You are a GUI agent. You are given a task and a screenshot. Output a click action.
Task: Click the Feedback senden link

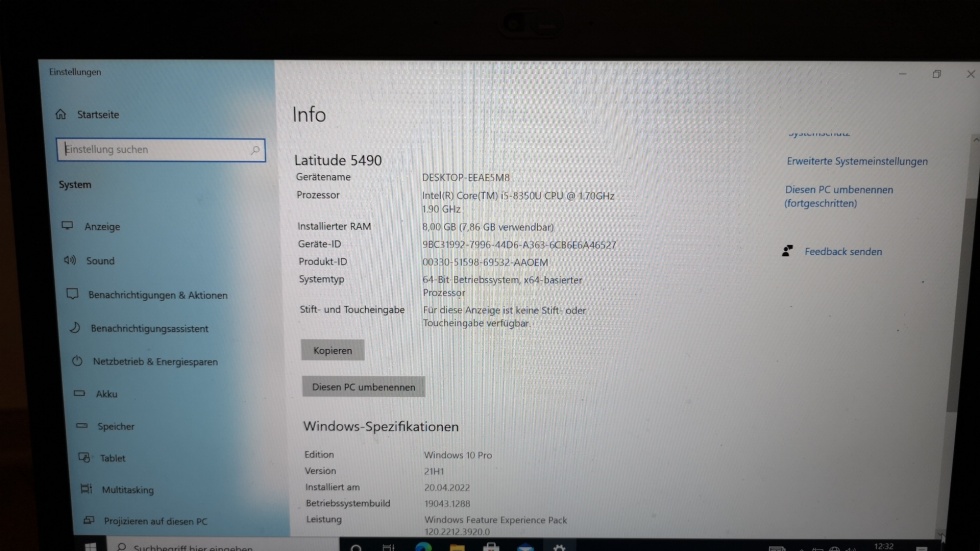coord(843,251)
